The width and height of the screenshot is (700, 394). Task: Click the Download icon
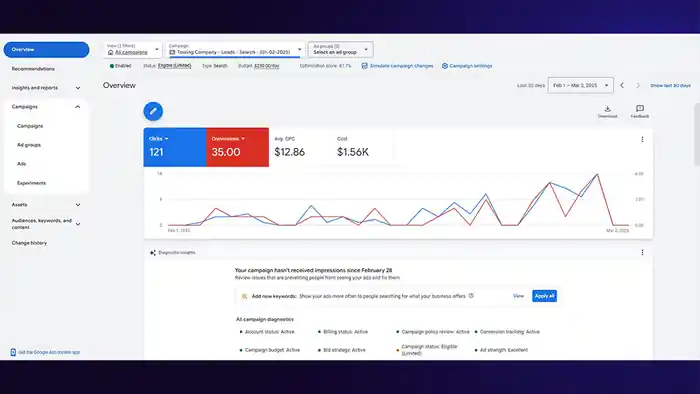(607, 108)
